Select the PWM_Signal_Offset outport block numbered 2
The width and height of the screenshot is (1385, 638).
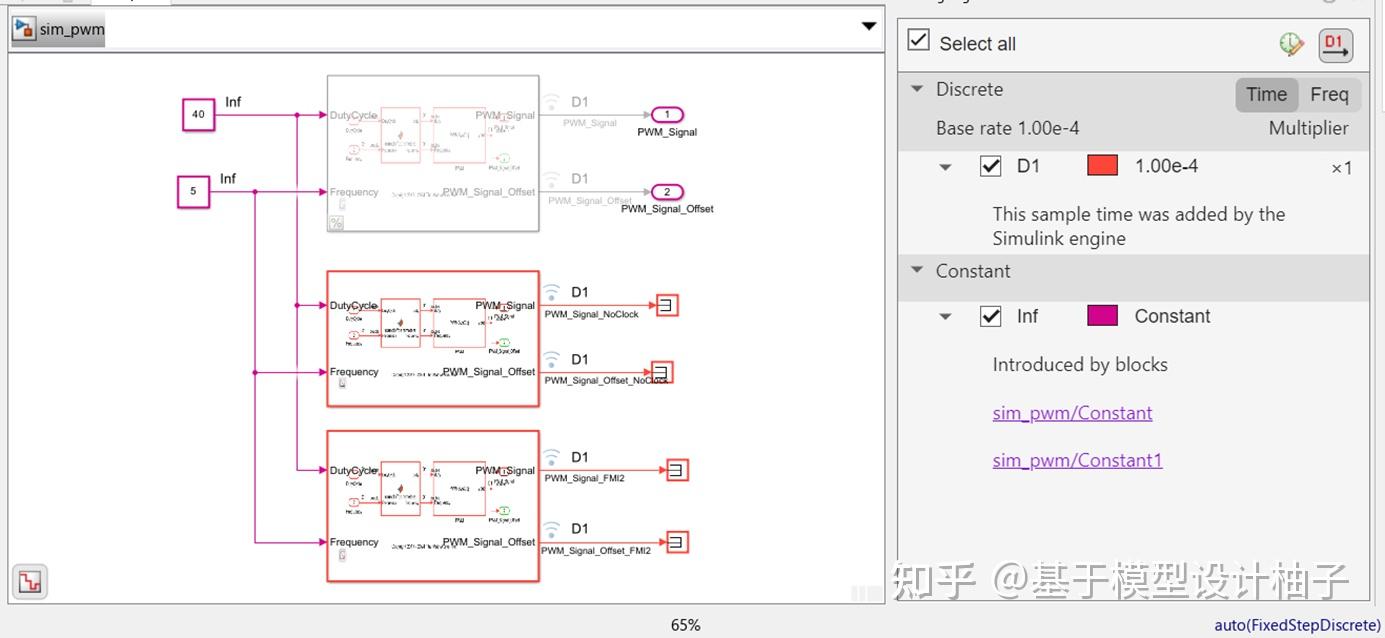[x=666, y=191]
